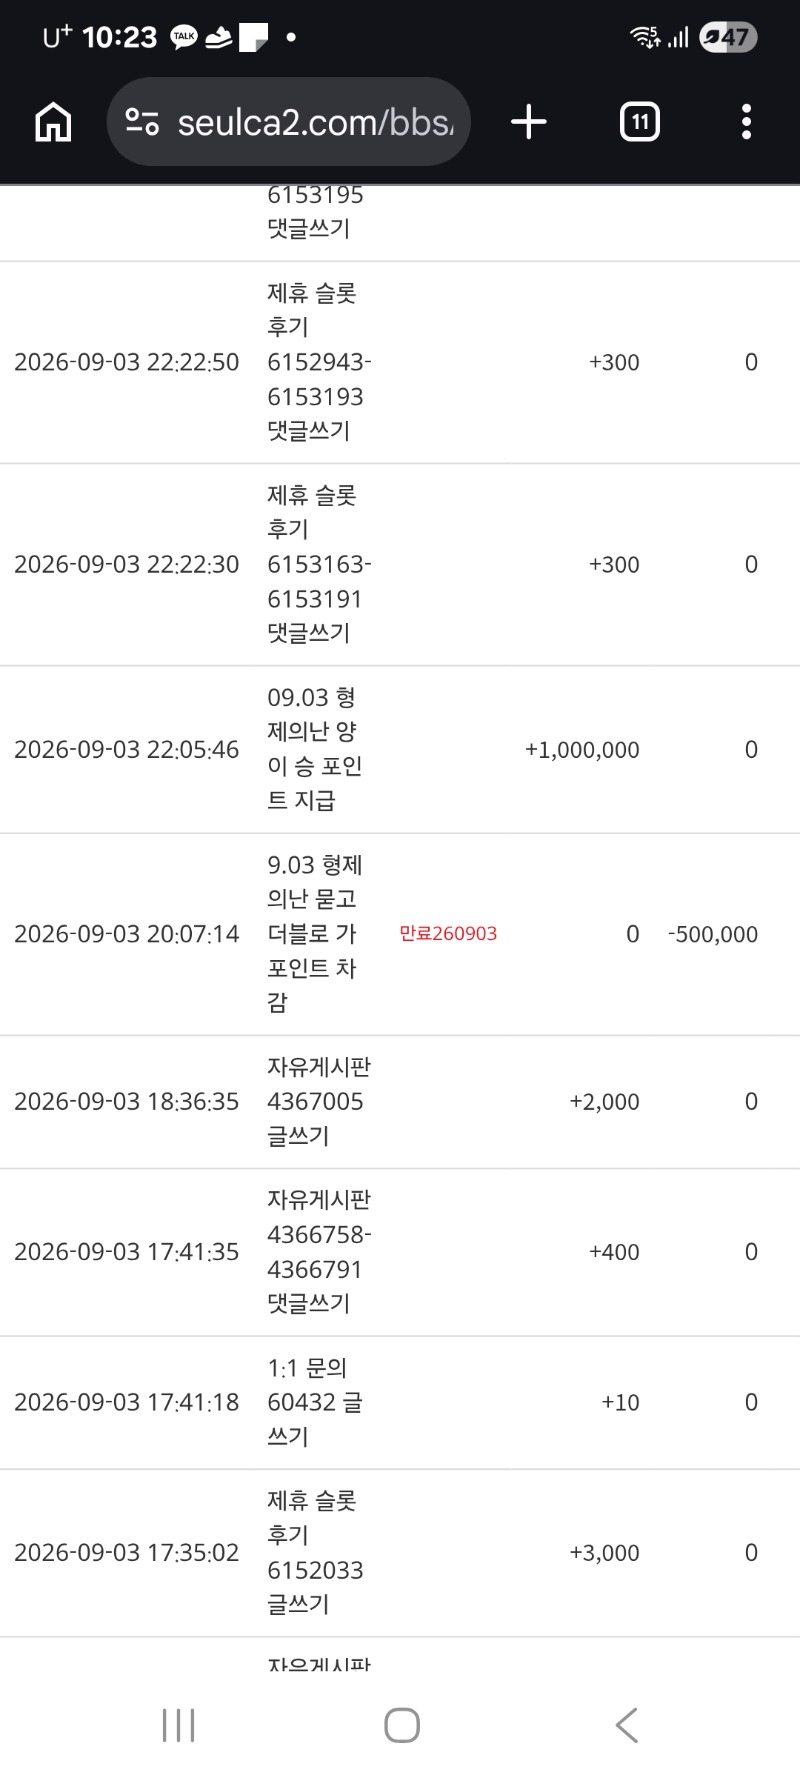This screenshot has width=800, height=1778.
Task: Tap the red 만료260903 expiry label
Action: click(448, 933)
